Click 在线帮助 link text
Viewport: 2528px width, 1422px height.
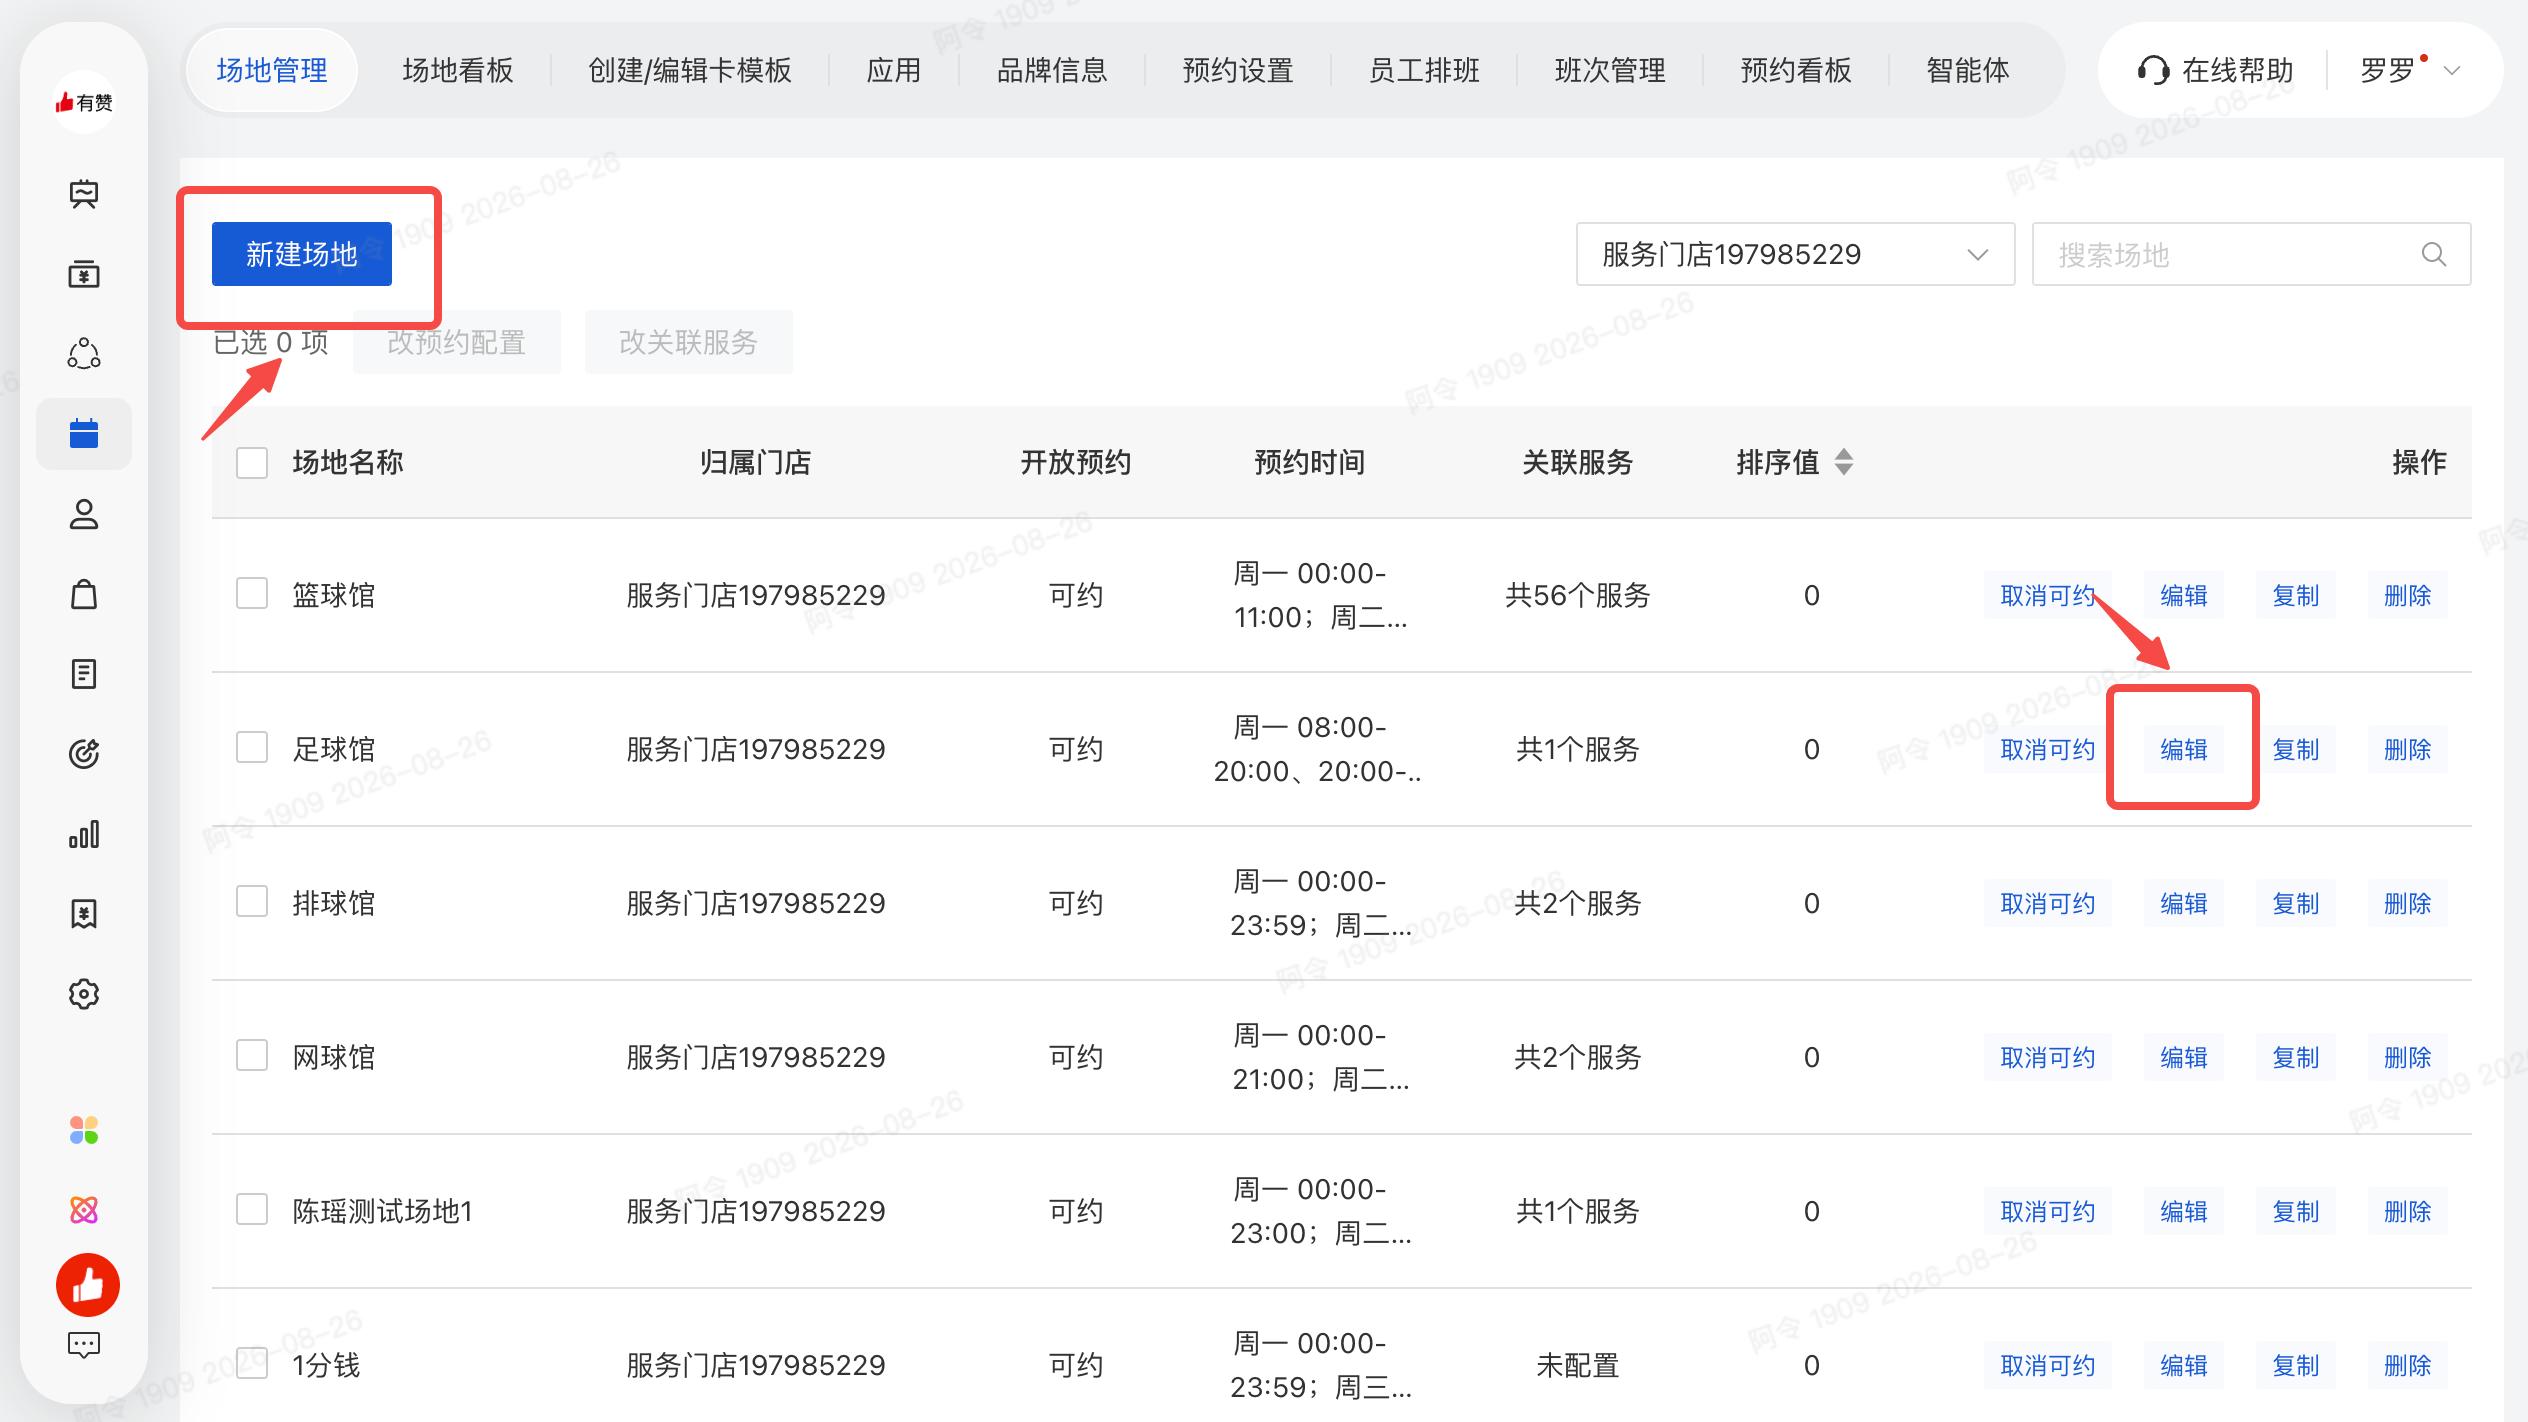click(x=2238, y=70)
